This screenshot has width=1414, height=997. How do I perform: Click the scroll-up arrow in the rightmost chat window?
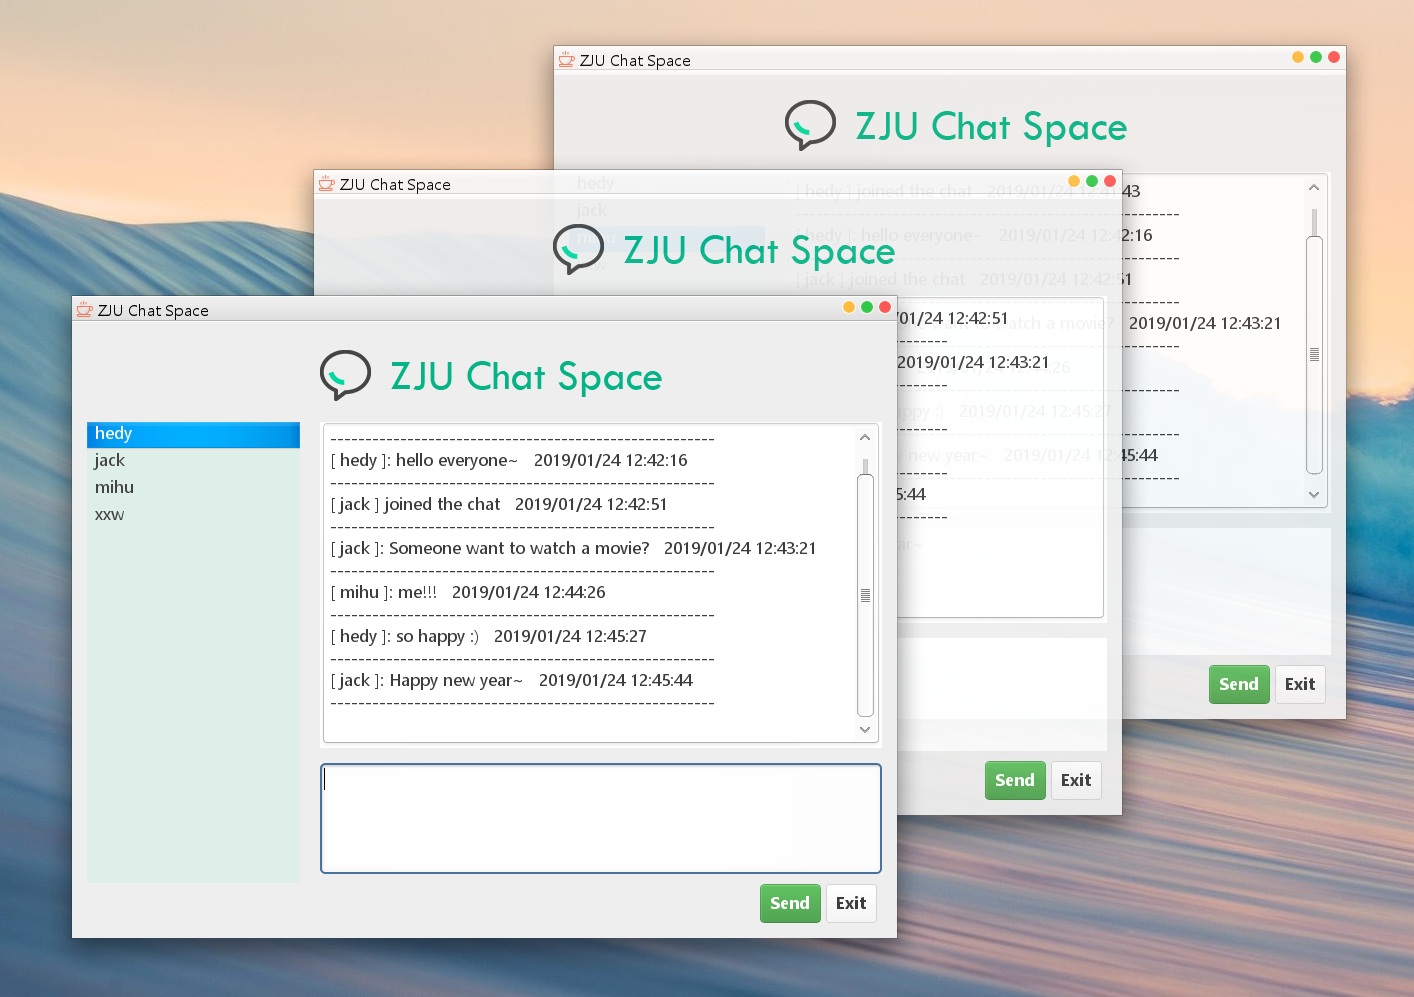(1313, 186)
